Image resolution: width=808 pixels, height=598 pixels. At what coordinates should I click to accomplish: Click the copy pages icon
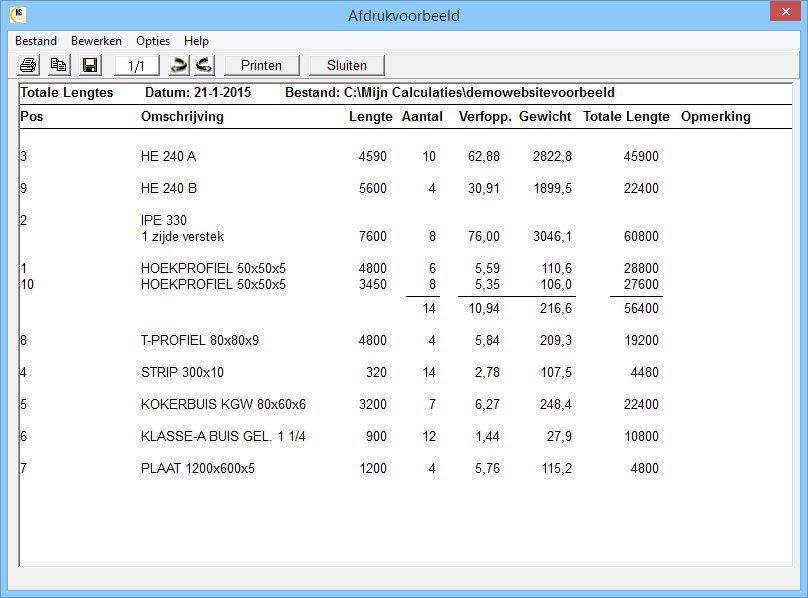click(x=58, y=65)
